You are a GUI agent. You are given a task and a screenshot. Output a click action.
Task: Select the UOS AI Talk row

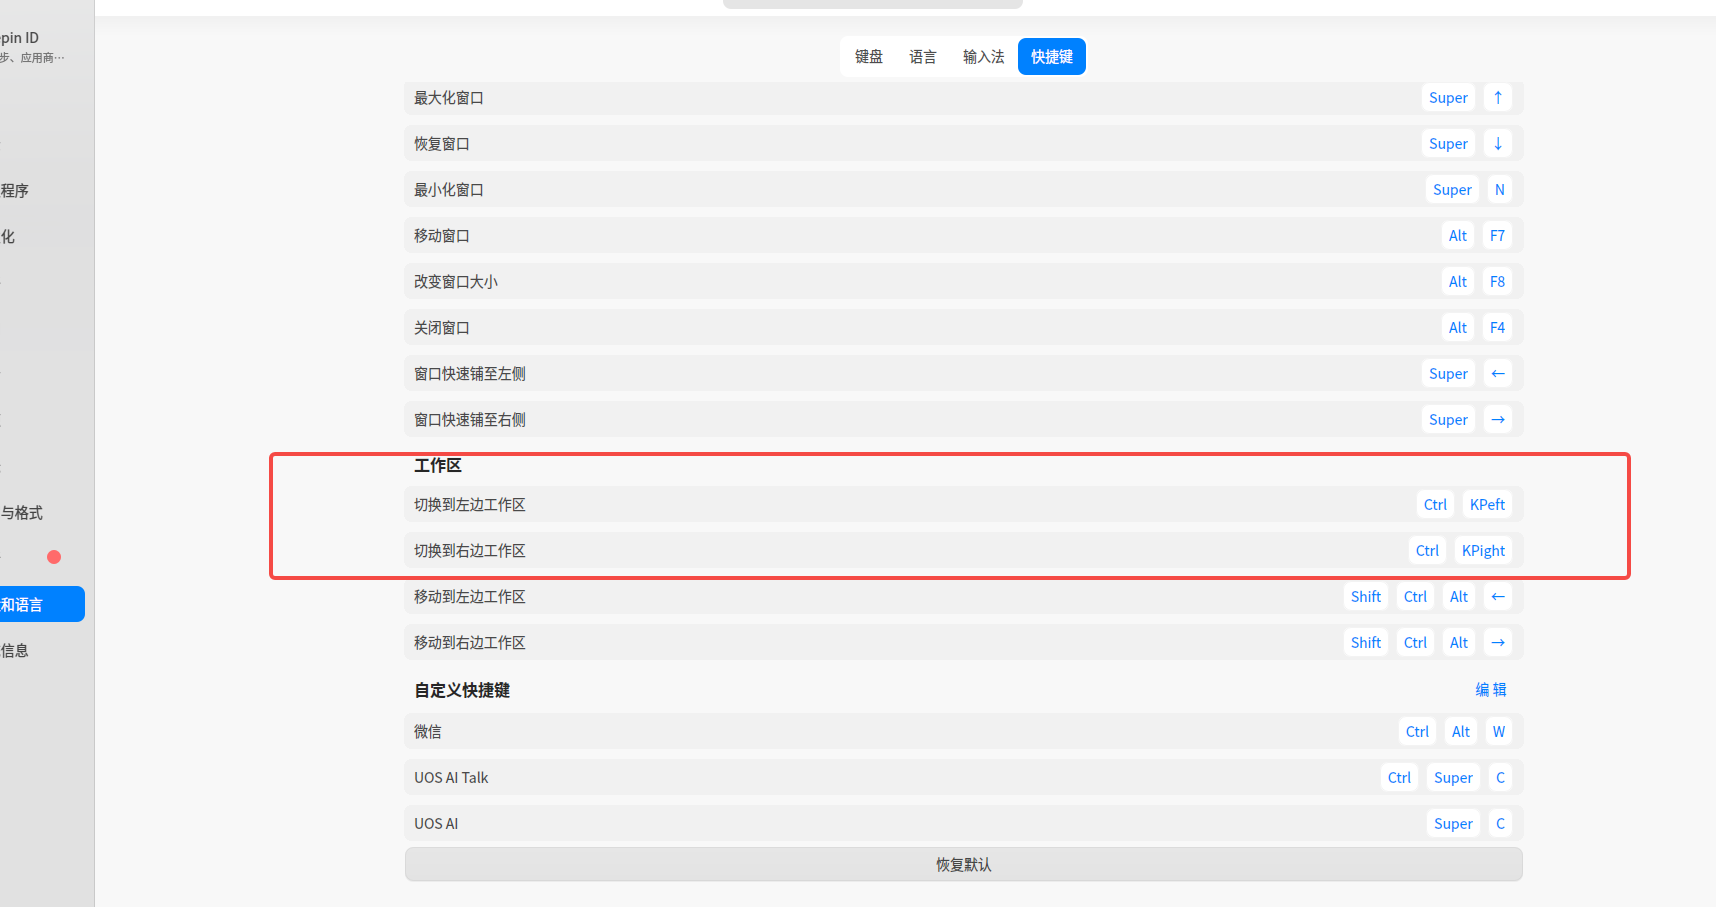pos(964,778)
